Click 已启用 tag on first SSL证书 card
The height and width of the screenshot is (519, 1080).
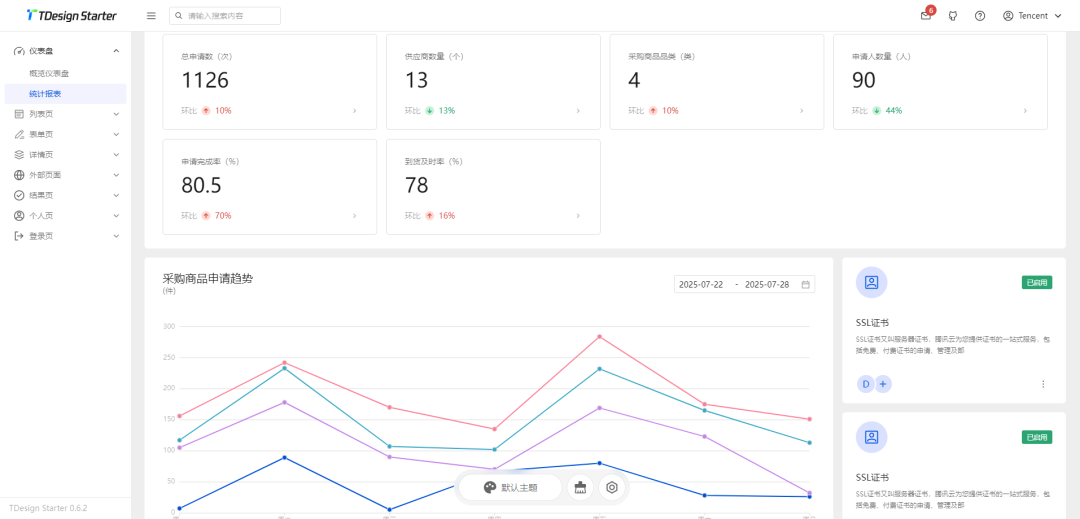click(1037, 282)
